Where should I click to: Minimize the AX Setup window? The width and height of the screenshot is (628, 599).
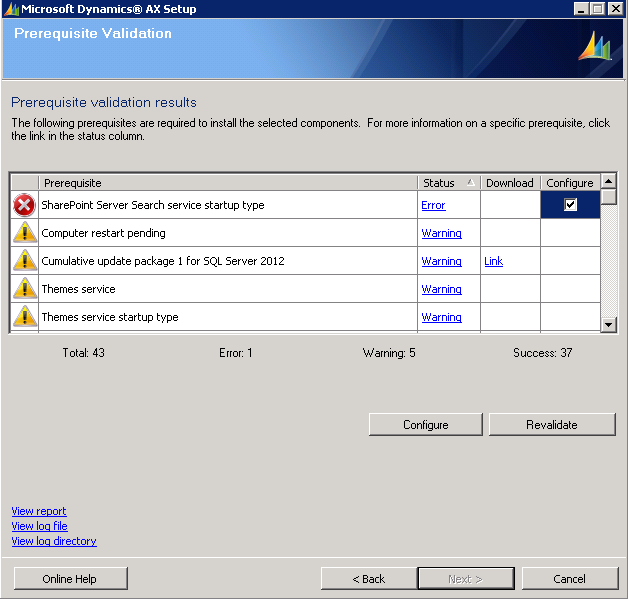pyautogui.click(x=581, y=8)
